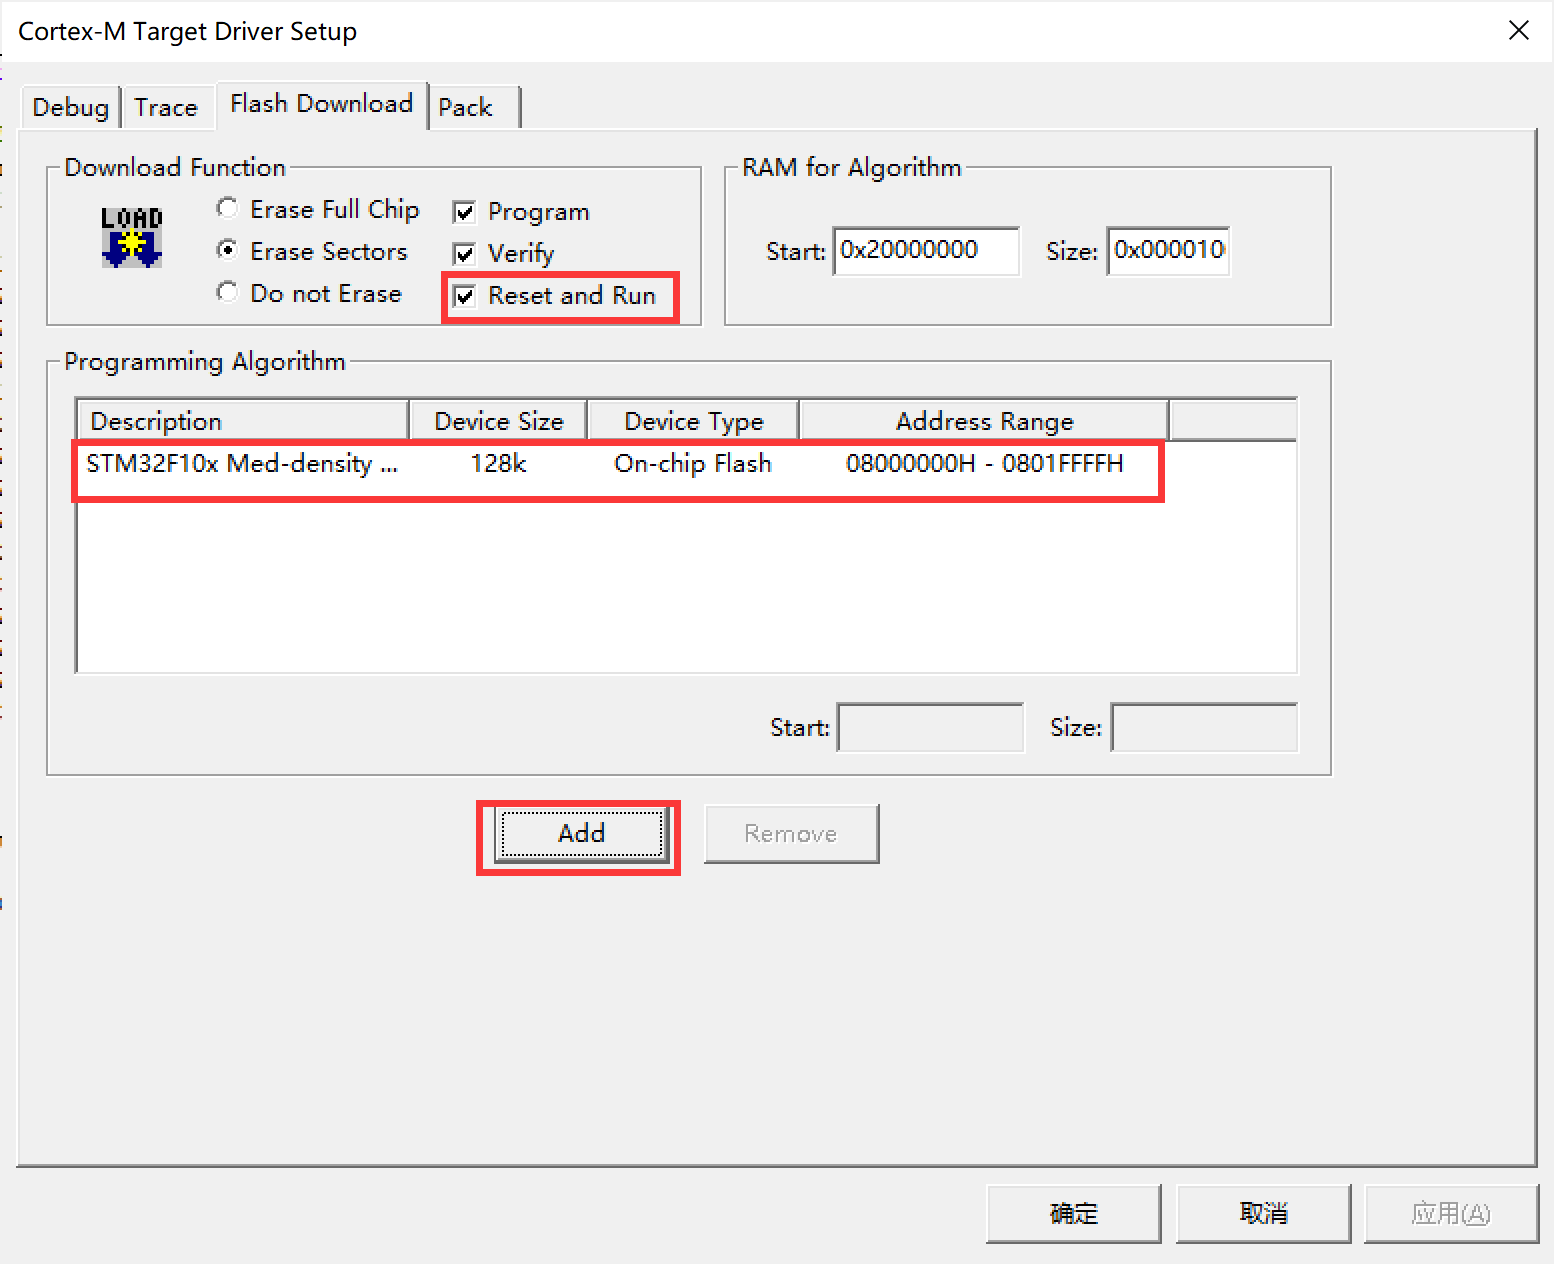Edit the RAM for Algorithm Start field
The height and width of the screenshot is (1264, 1554).
coord(926,250)
